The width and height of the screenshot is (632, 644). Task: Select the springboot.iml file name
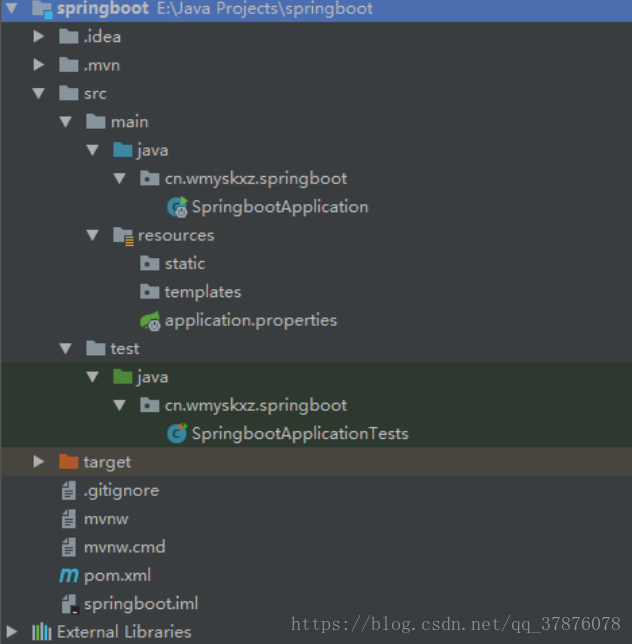(141, 604)
